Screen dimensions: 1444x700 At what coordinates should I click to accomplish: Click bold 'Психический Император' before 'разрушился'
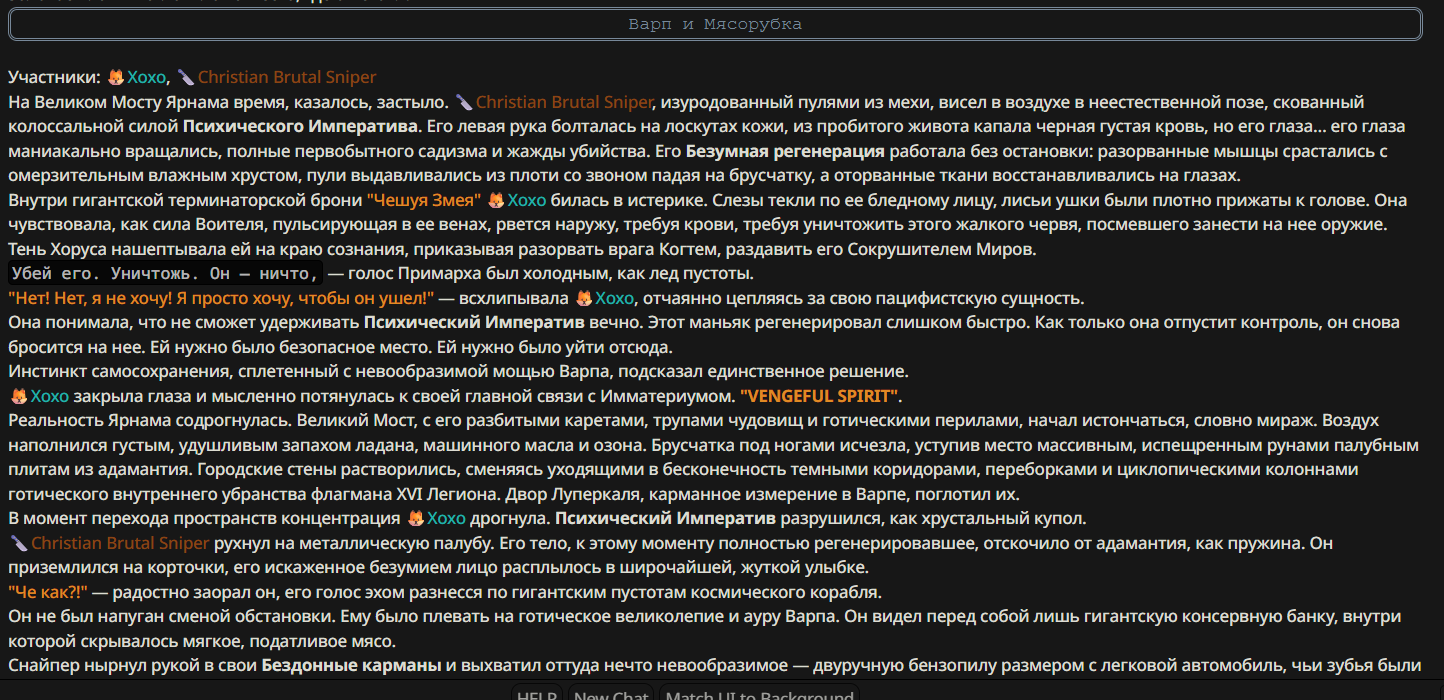pos(666,518)
